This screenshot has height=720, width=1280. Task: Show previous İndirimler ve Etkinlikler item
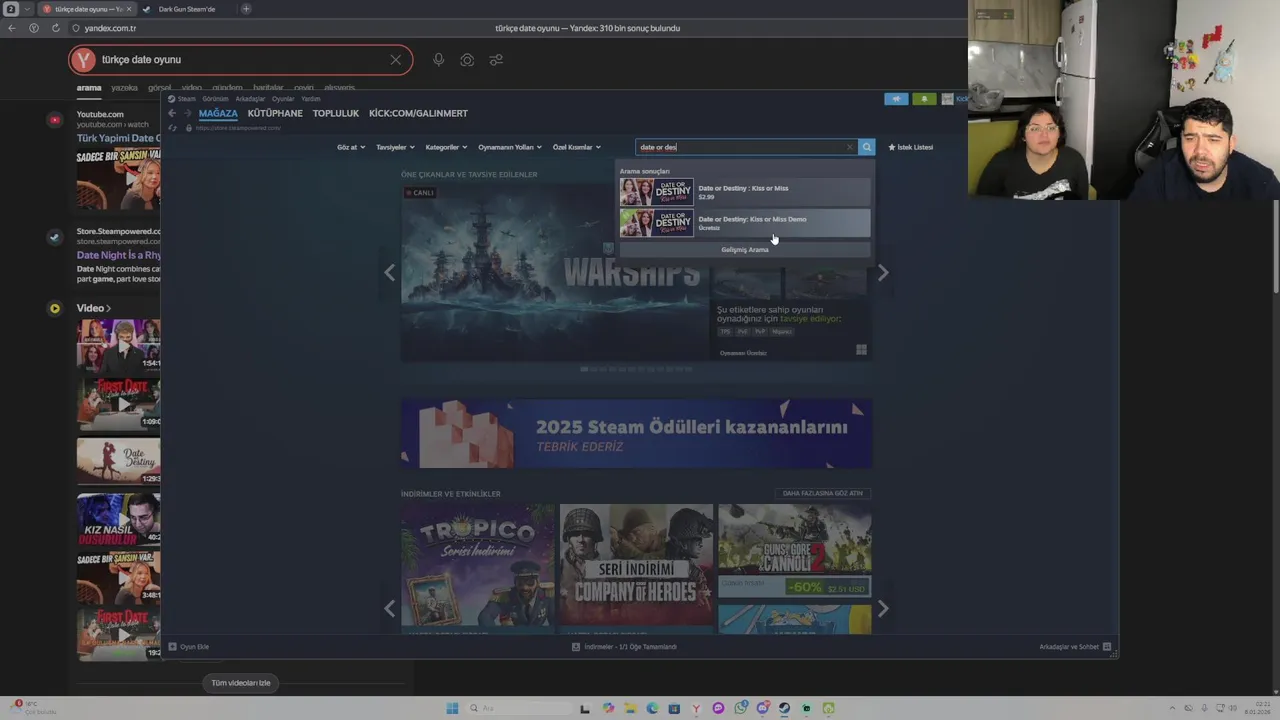389,608
